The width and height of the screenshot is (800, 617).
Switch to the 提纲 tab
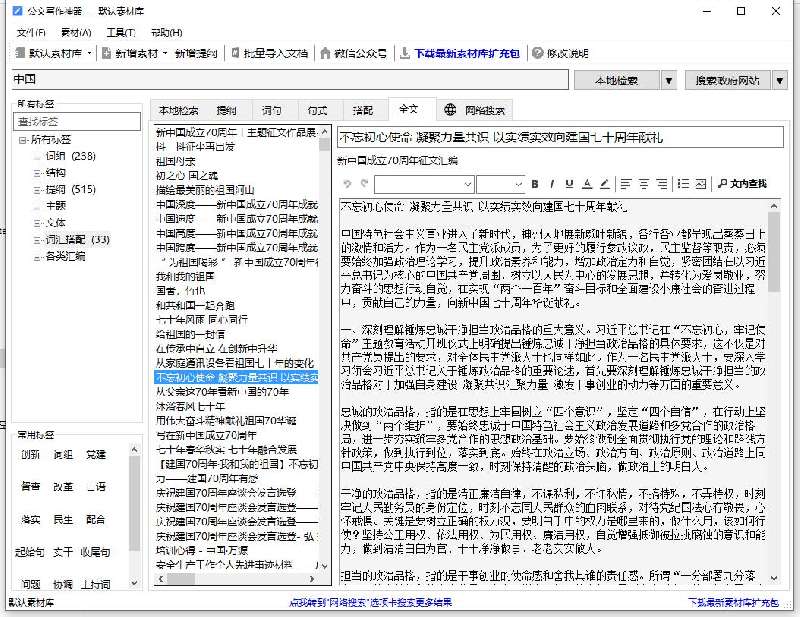point(227,110)
